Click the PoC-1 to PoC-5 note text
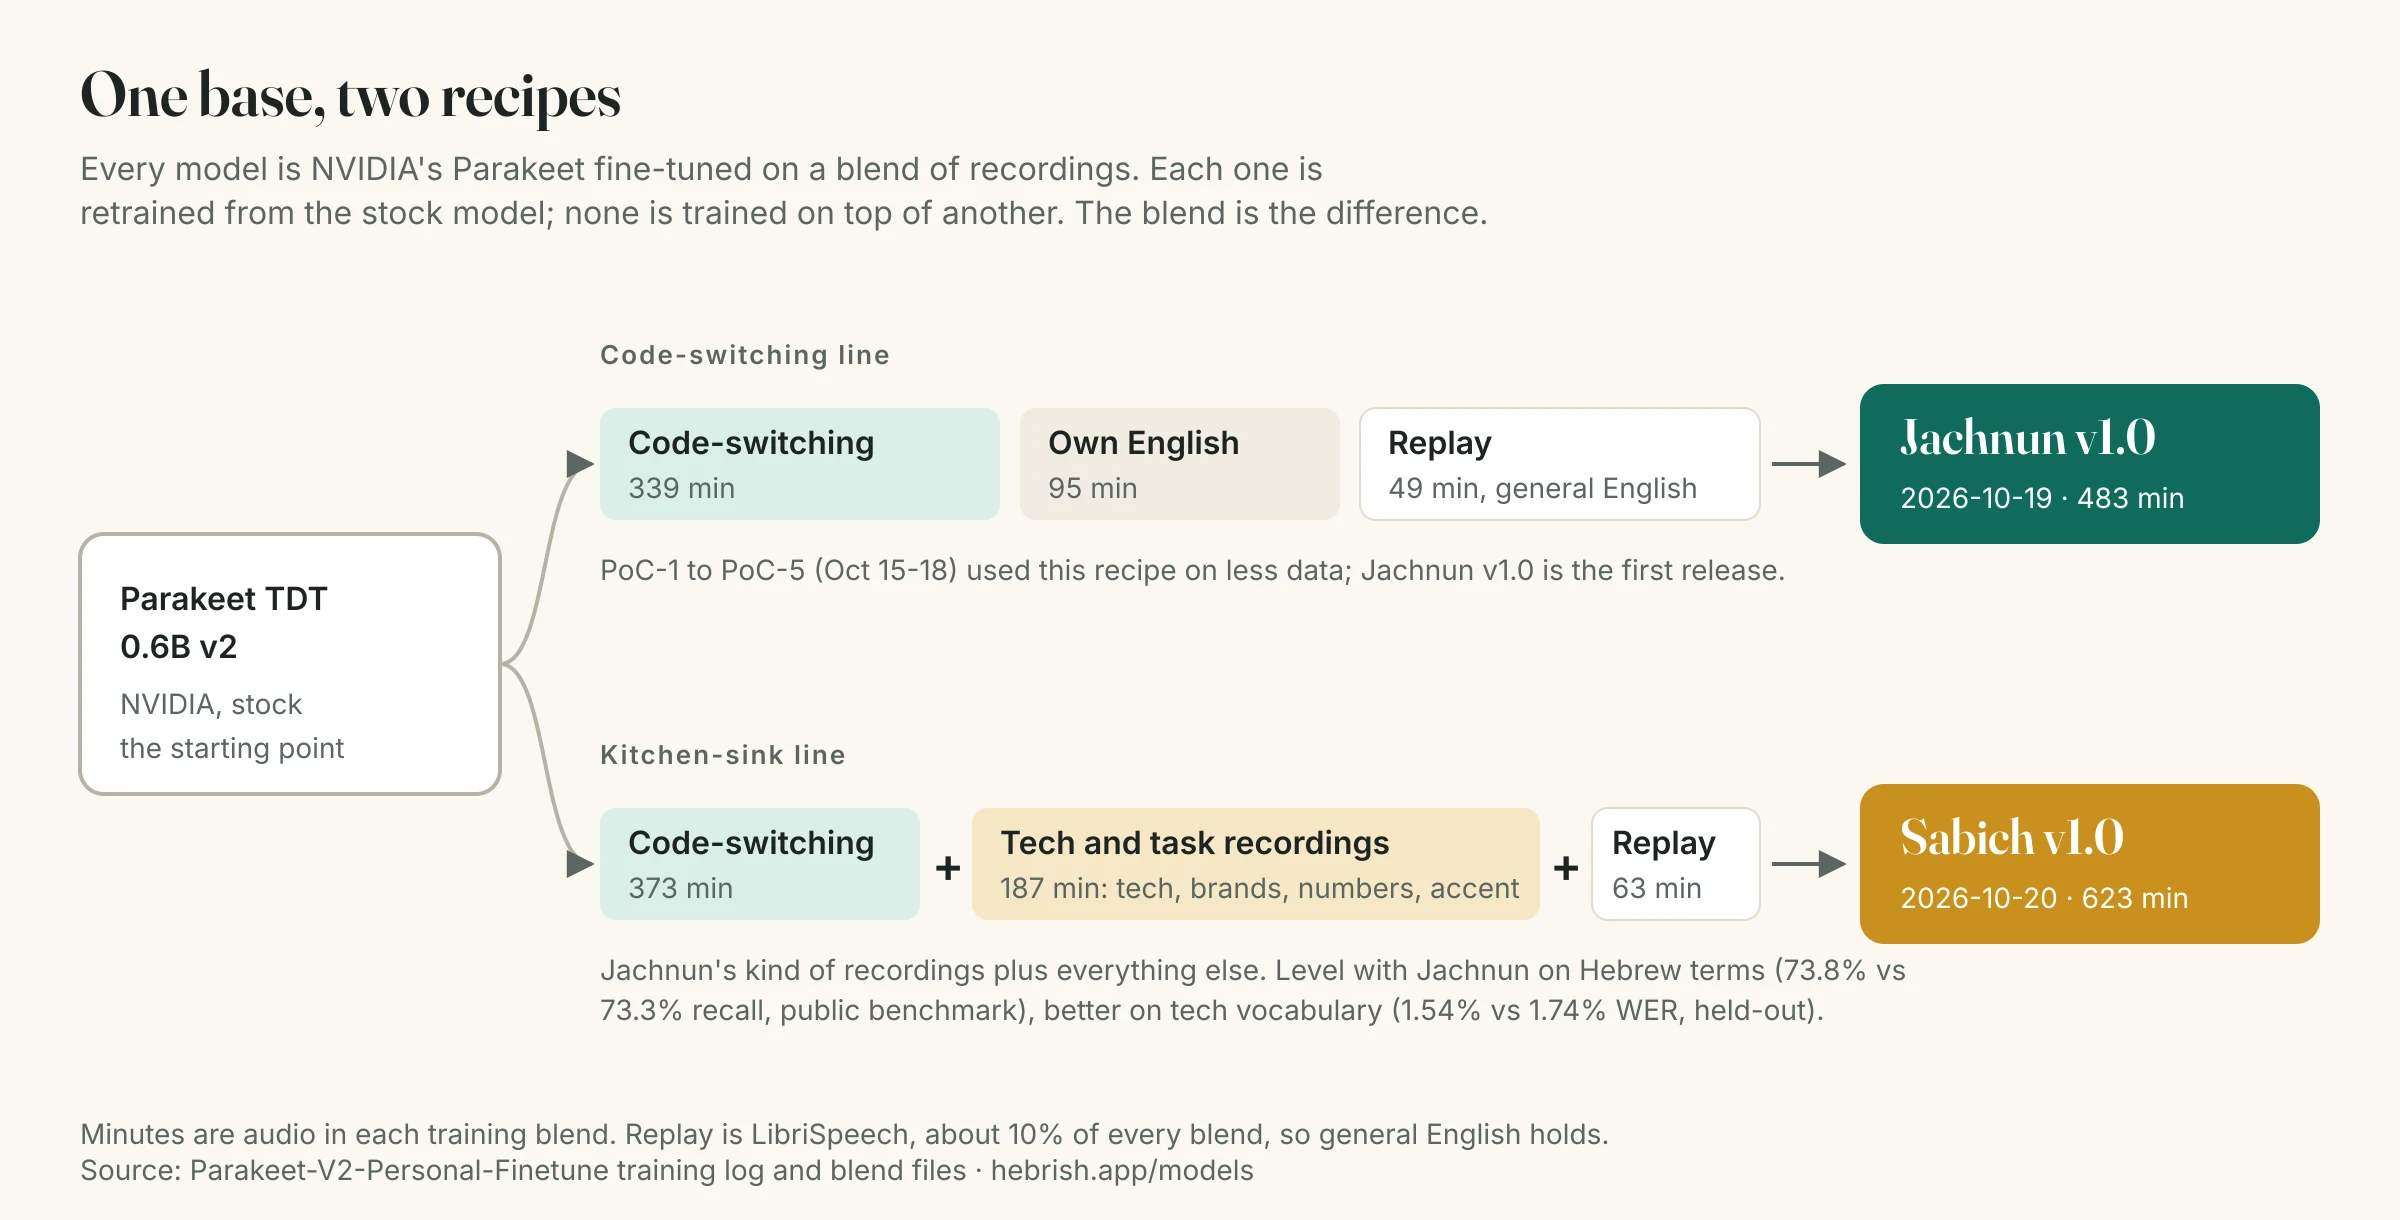The image size is (2400, 1220). (x=1192, y=571)
